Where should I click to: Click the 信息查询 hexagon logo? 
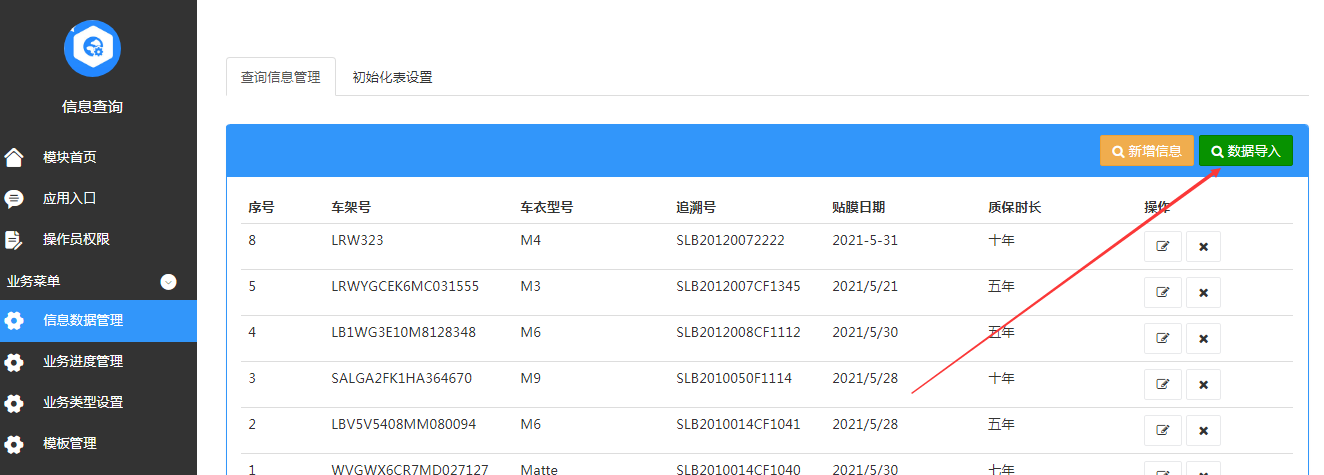click(x=92, y=47)
